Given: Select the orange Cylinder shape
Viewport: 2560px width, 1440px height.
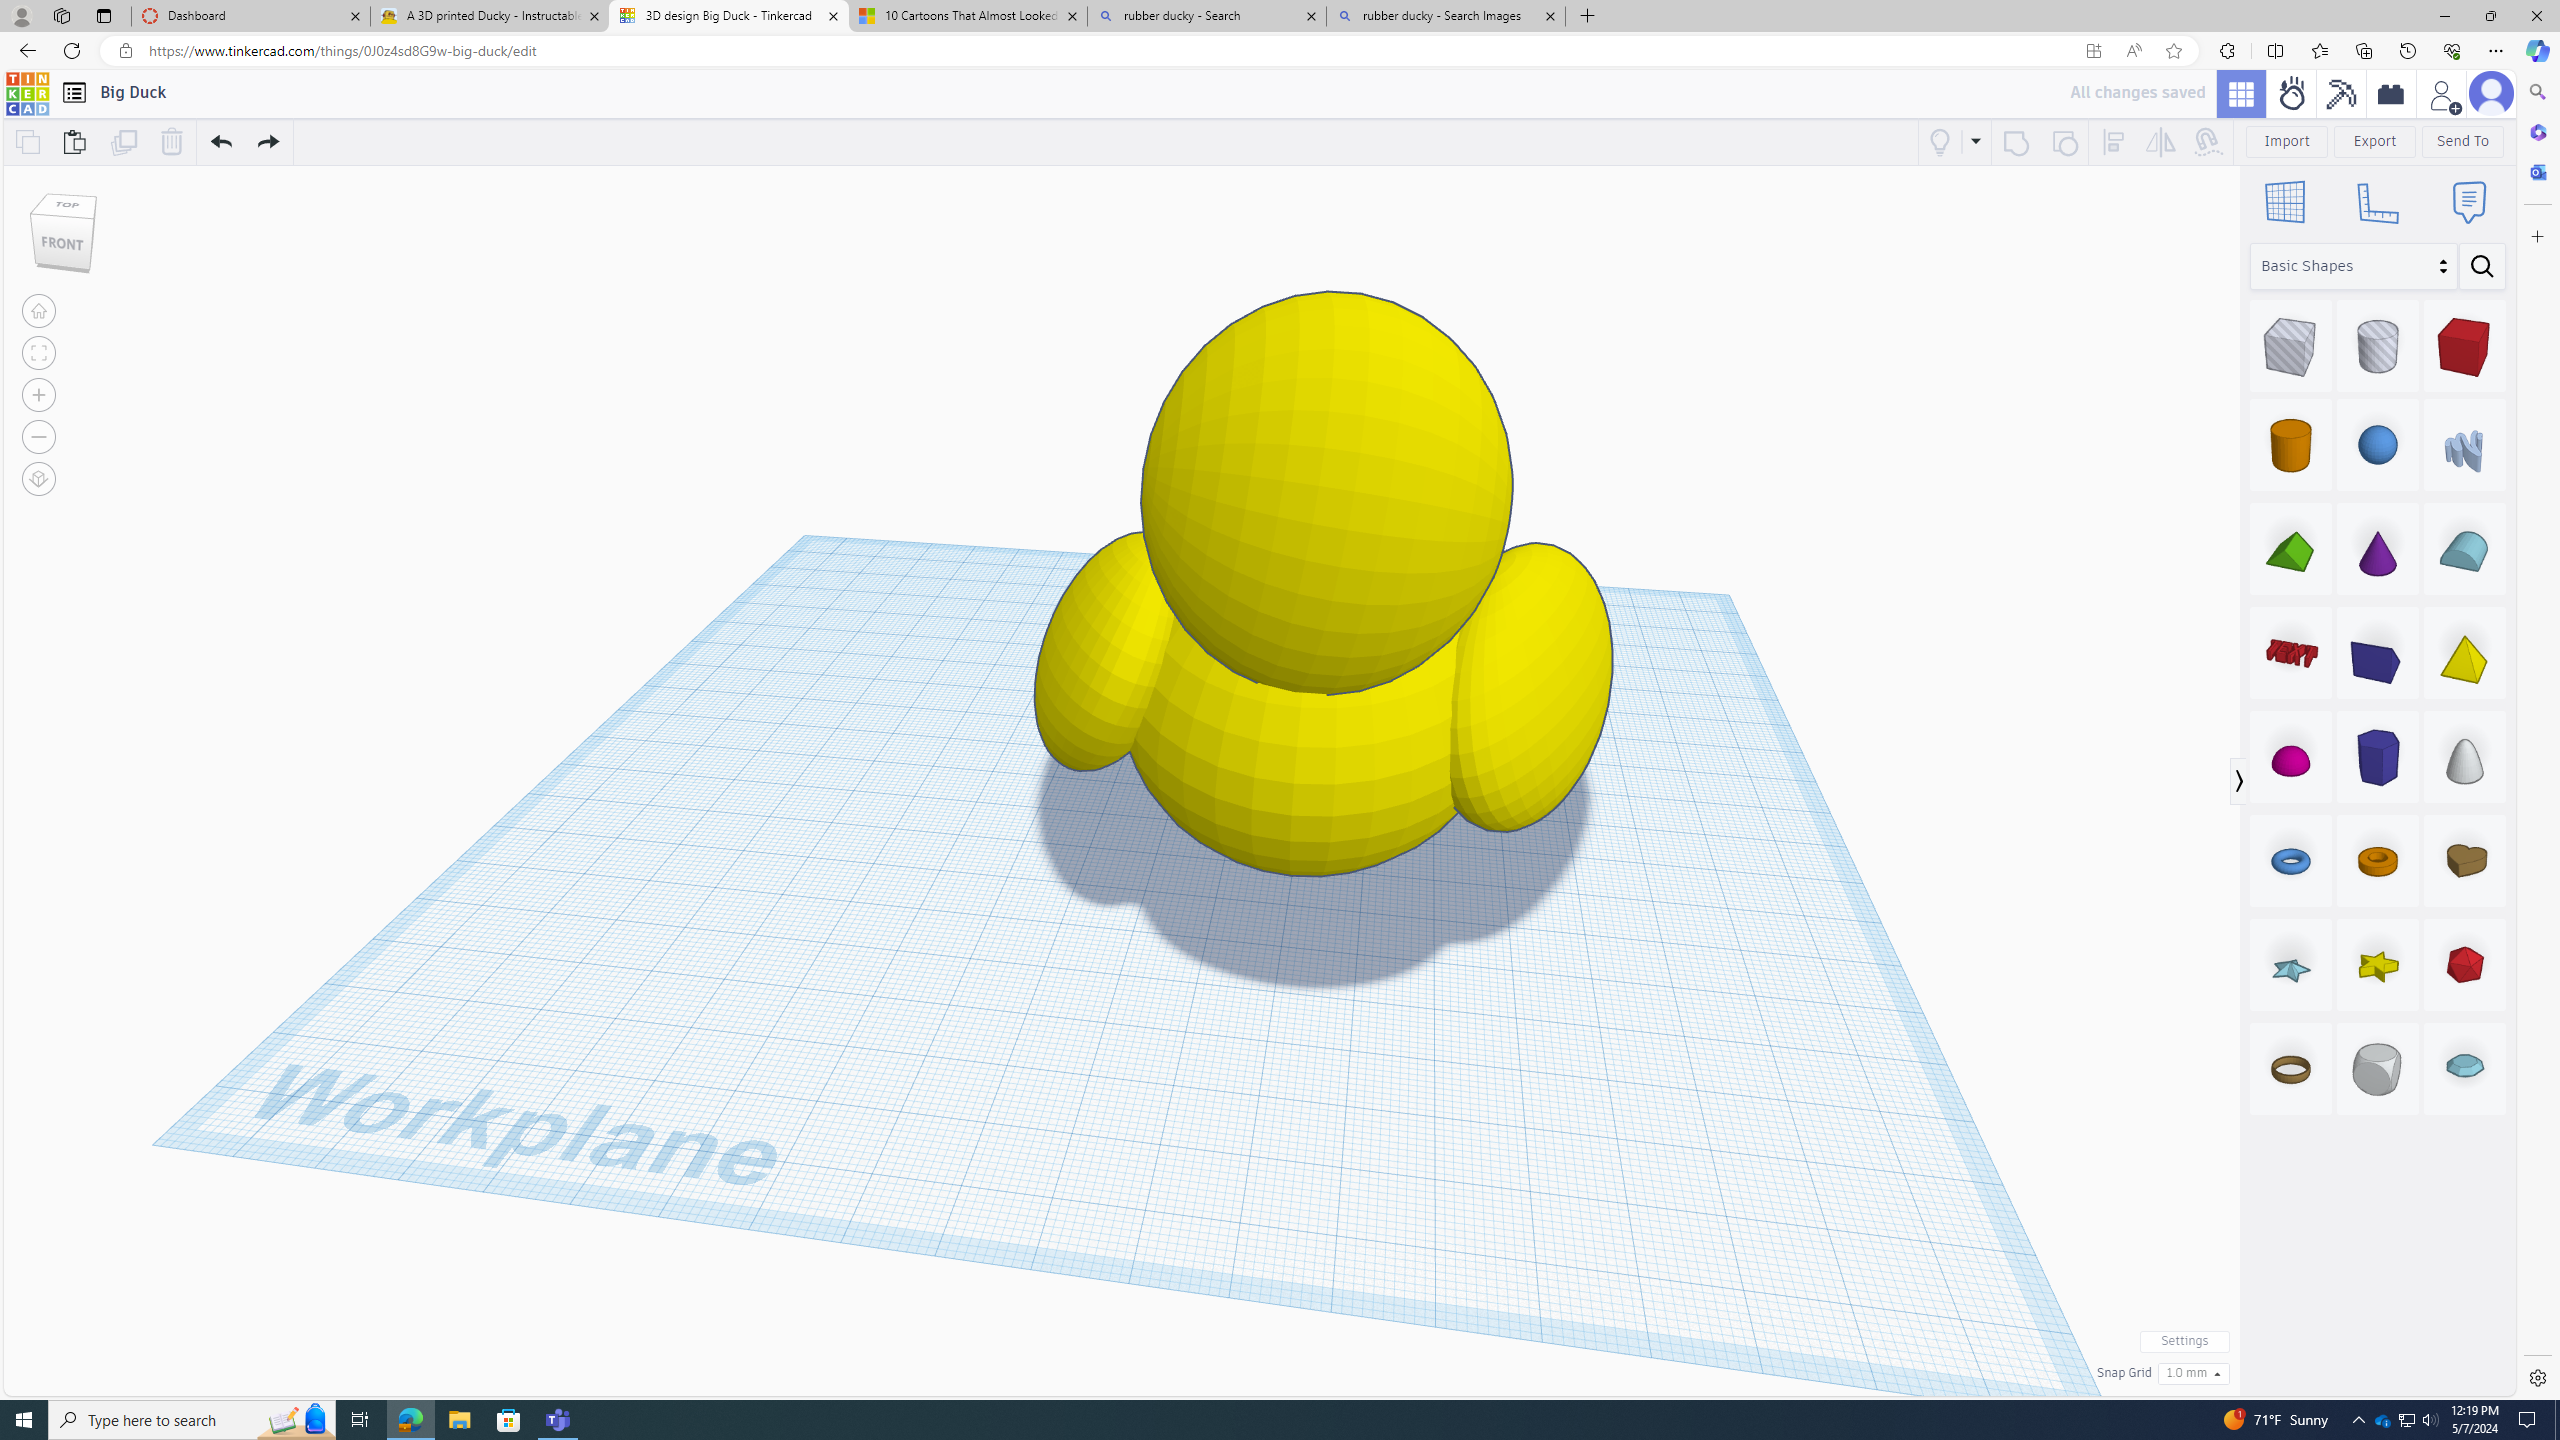Looking at the screenshot, I should 2290,445.
